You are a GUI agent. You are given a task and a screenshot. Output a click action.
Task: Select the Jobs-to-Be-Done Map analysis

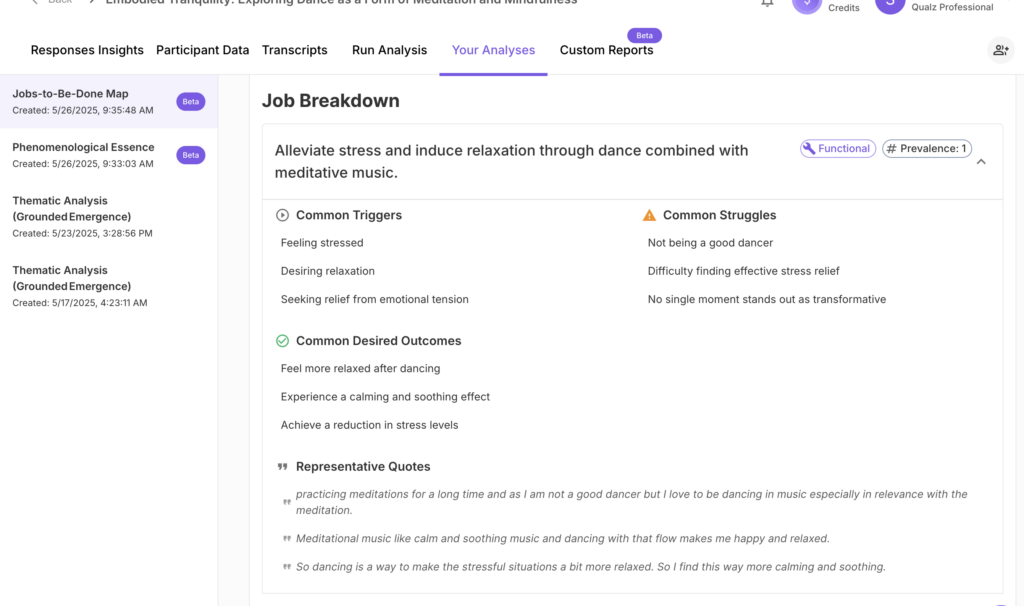pyautogui.click(x=109, y=101)
